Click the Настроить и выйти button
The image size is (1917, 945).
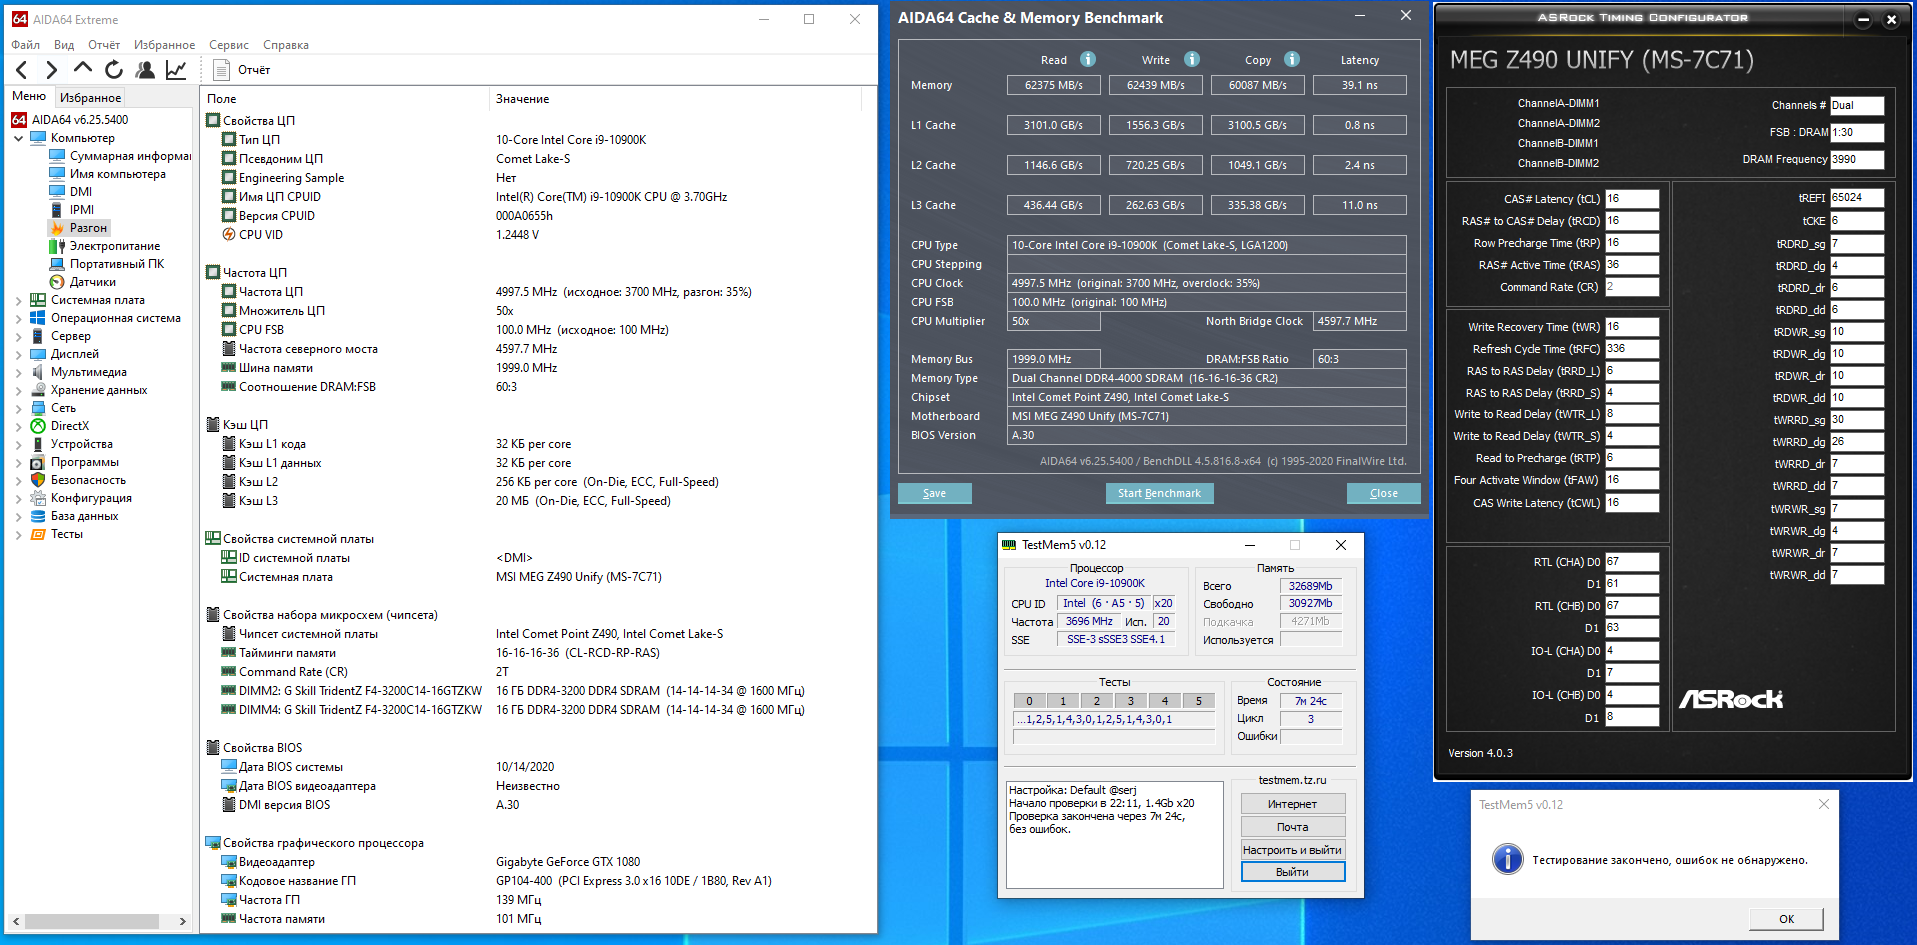[1292, 850]
